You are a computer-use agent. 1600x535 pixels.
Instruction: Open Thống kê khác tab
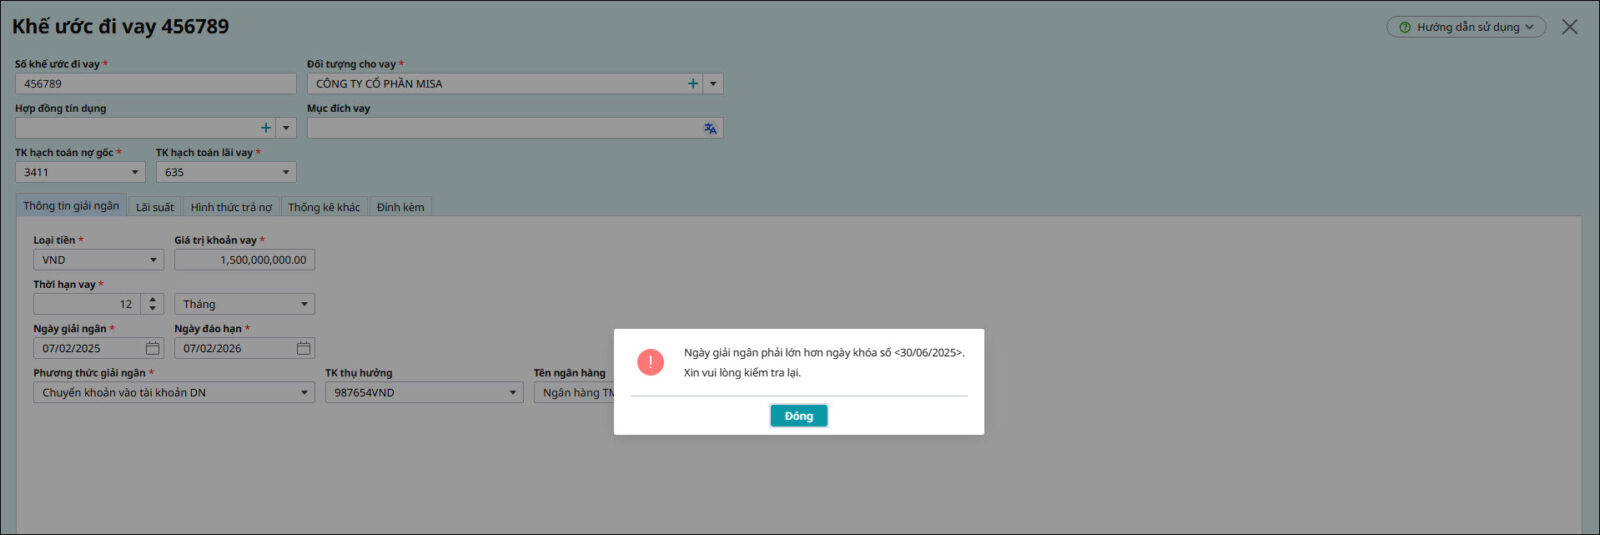click(324, 207)
